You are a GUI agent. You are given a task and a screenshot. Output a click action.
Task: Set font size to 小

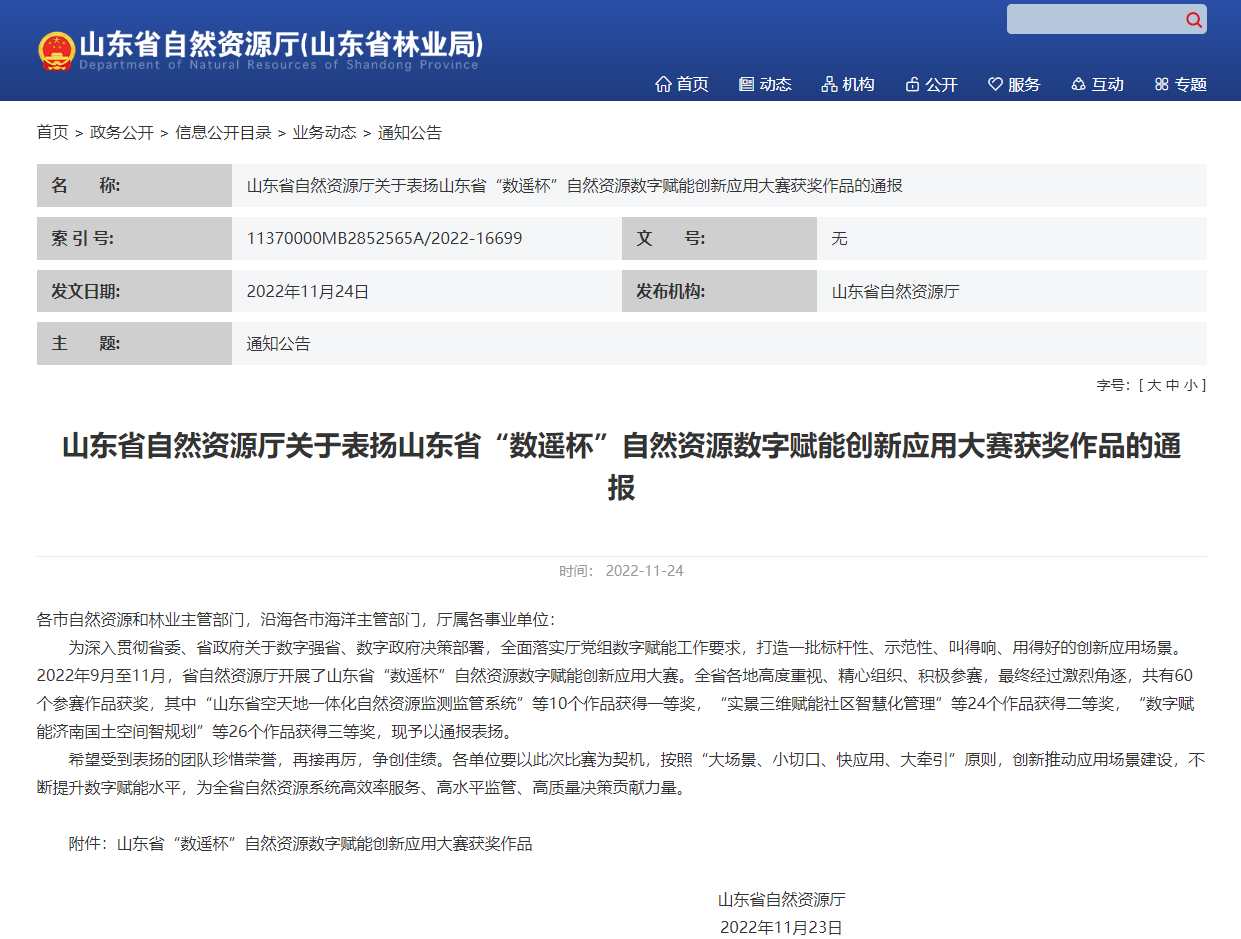click(x=1190, y=385)
